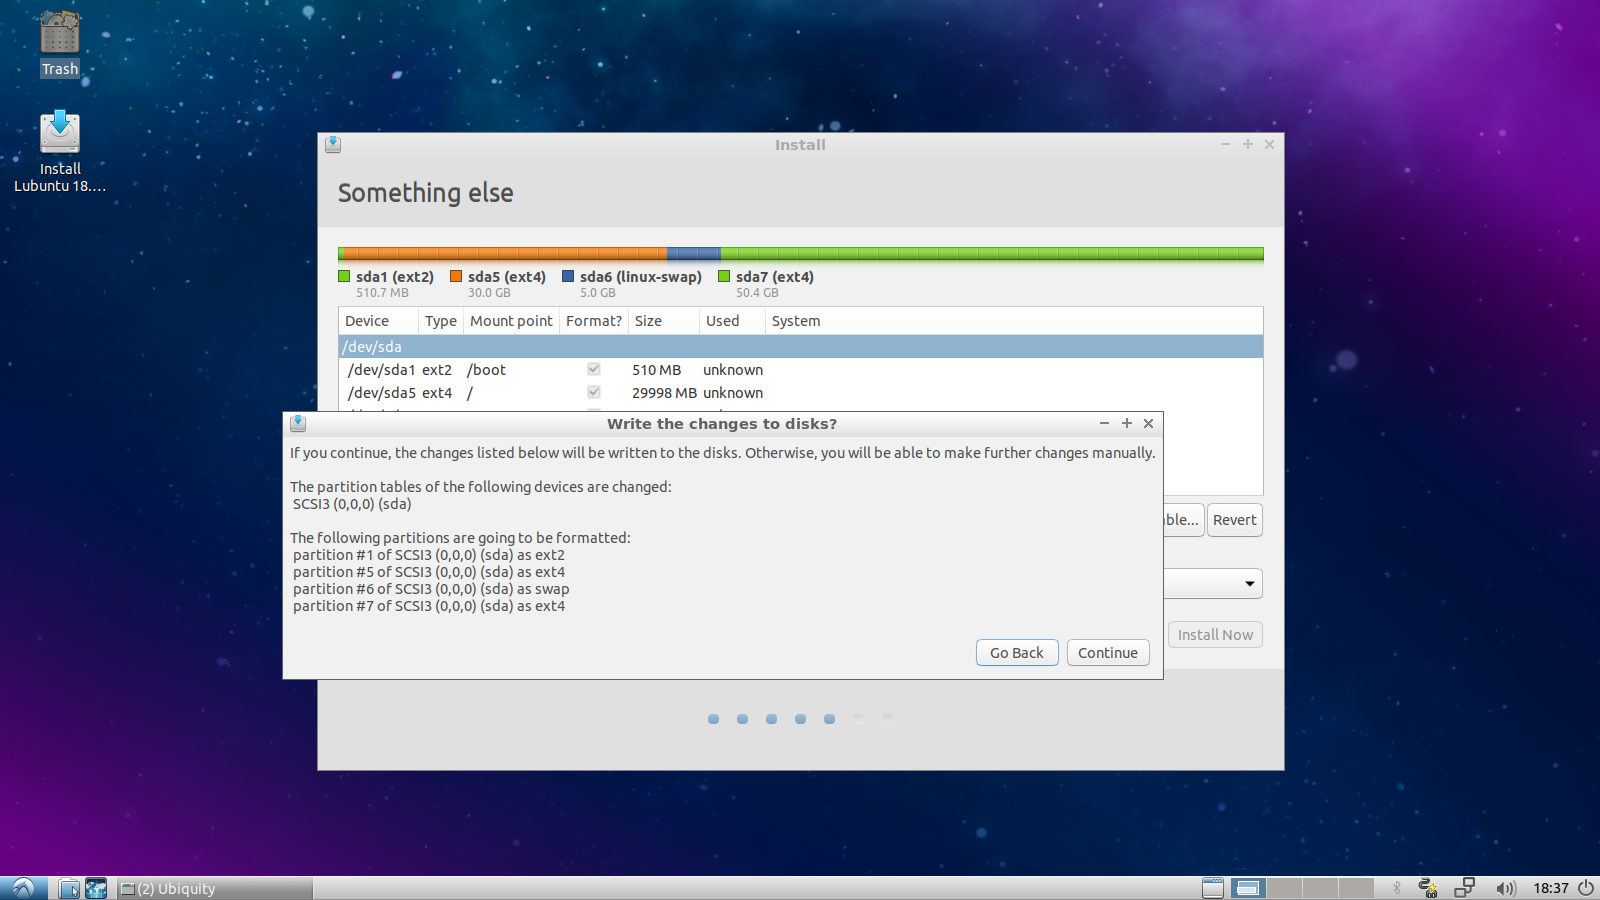This screenshot has height=900, width=1600.
Task: Switch to the second workspace in pager
Action: coord(1283,888)
